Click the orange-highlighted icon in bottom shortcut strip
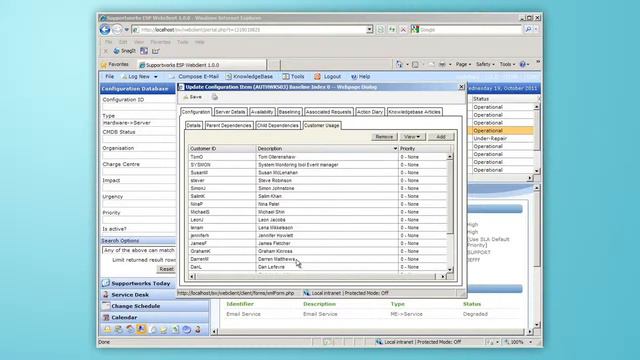The image size is (640, 360). [141, 329]
